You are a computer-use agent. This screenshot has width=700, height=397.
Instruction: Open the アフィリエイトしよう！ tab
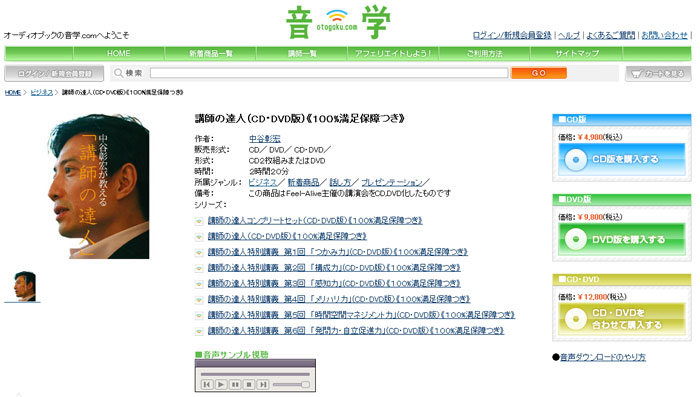393,53
